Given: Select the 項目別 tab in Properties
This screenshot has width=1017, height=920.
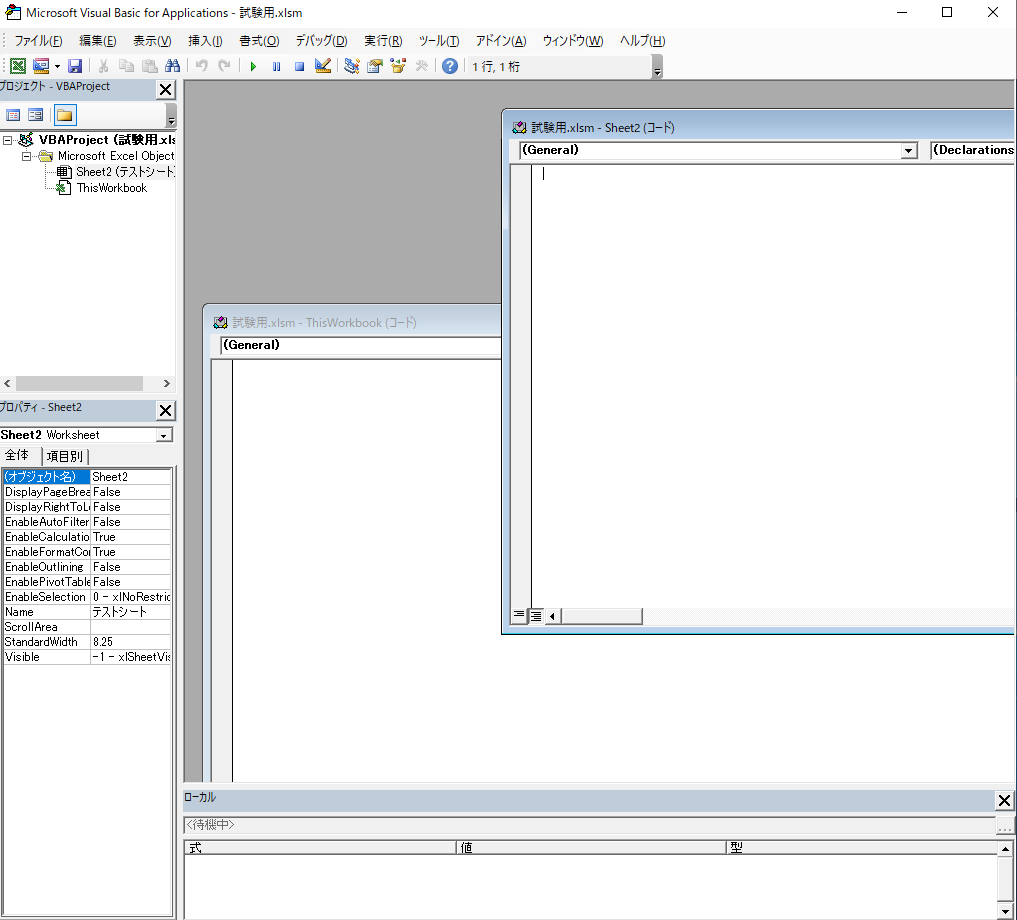Looking at the screenshot, I should [x=65, y=456].
